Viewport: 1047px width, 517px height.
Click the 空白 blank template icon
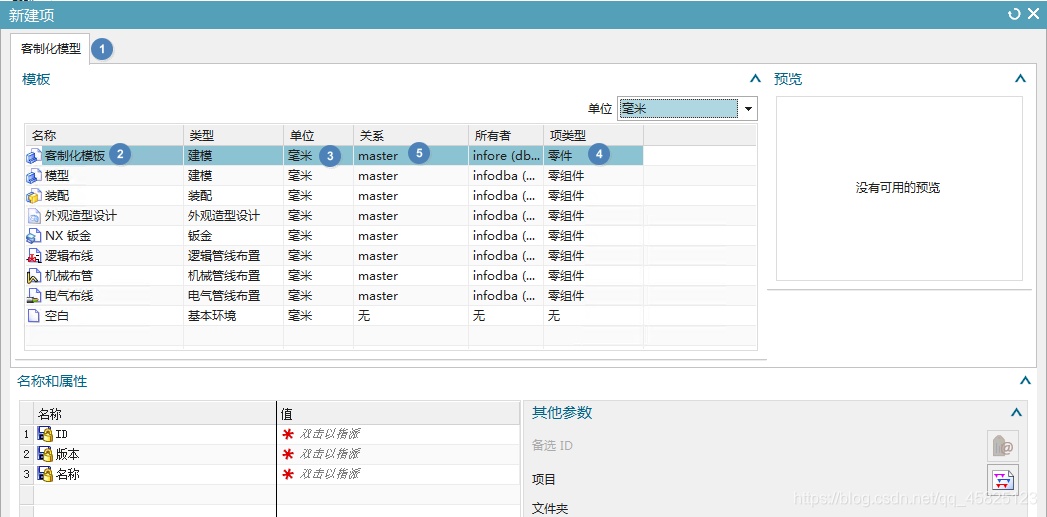[x=34, y=317]
